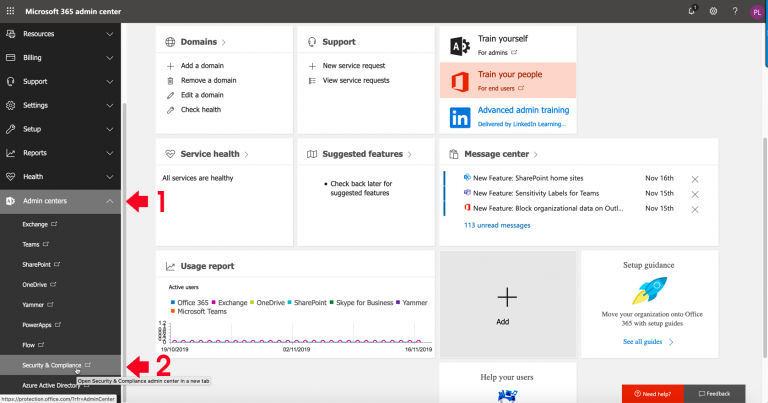Open the Flow admin center
The height and width of the screenshot is (403, 768).
[x=33, y=345]
